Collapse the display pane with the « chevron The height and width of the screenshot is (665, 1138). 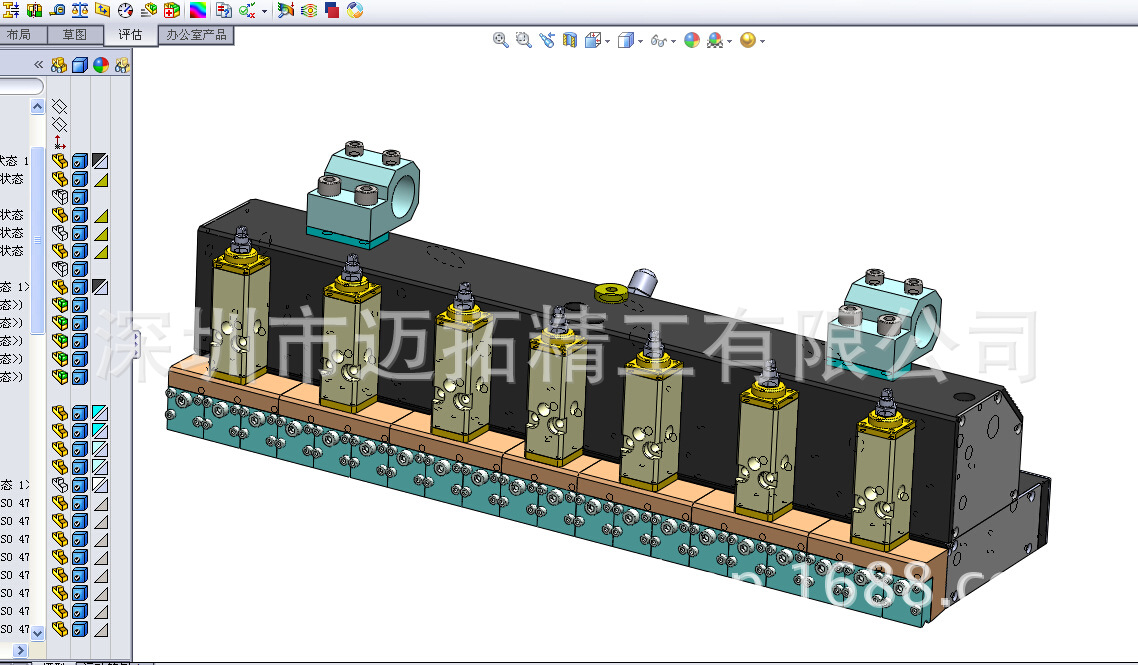coord(38,65)
